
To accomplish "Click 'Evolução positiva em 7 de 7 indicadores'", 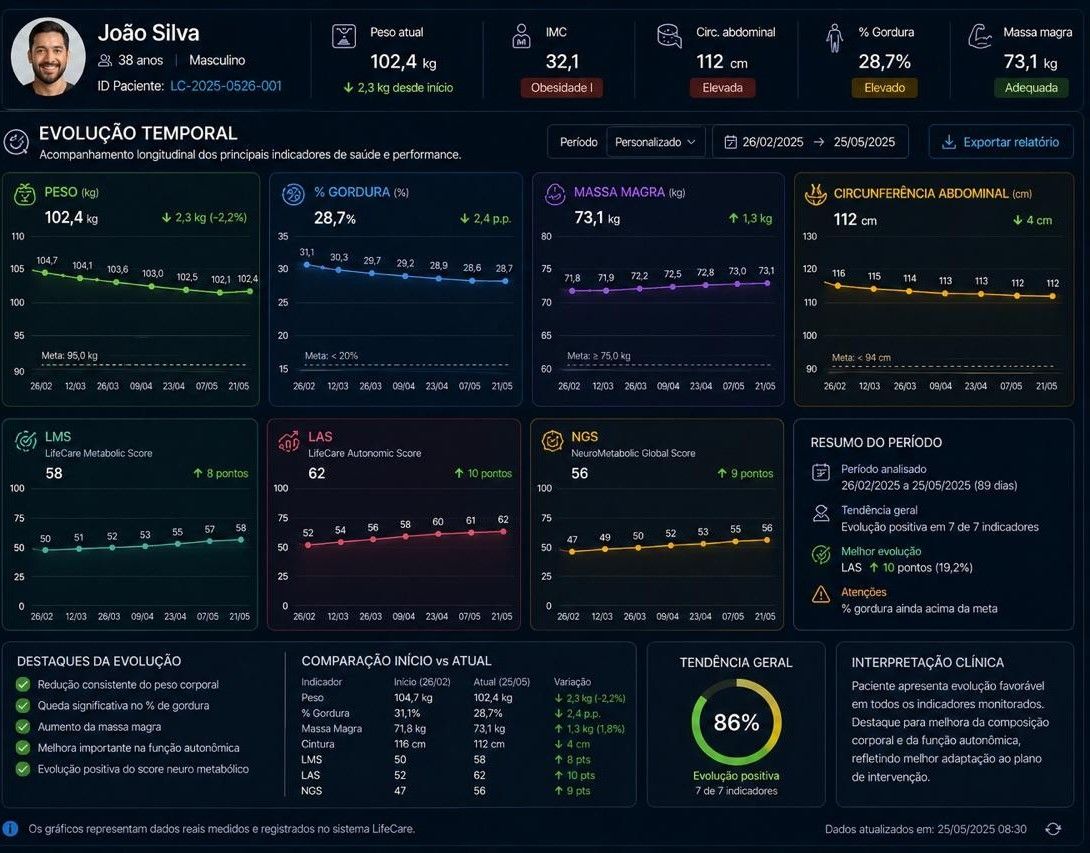I will point(940,527).
